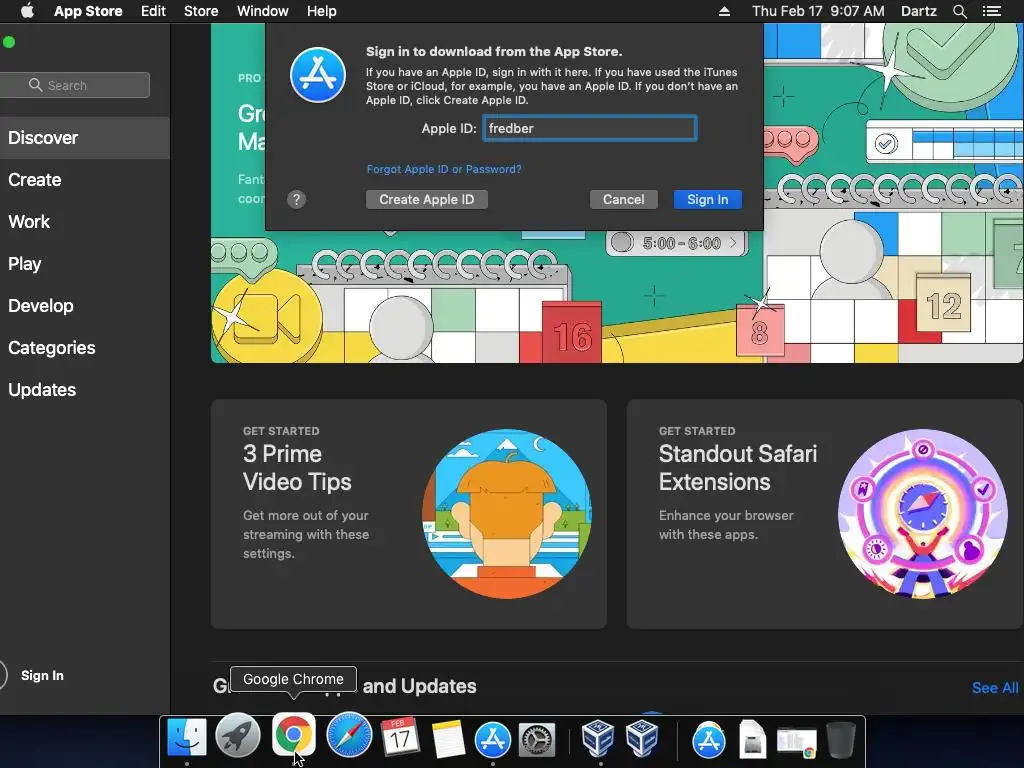
Task: Open Notification Center list icon
Action: point(991,11)
